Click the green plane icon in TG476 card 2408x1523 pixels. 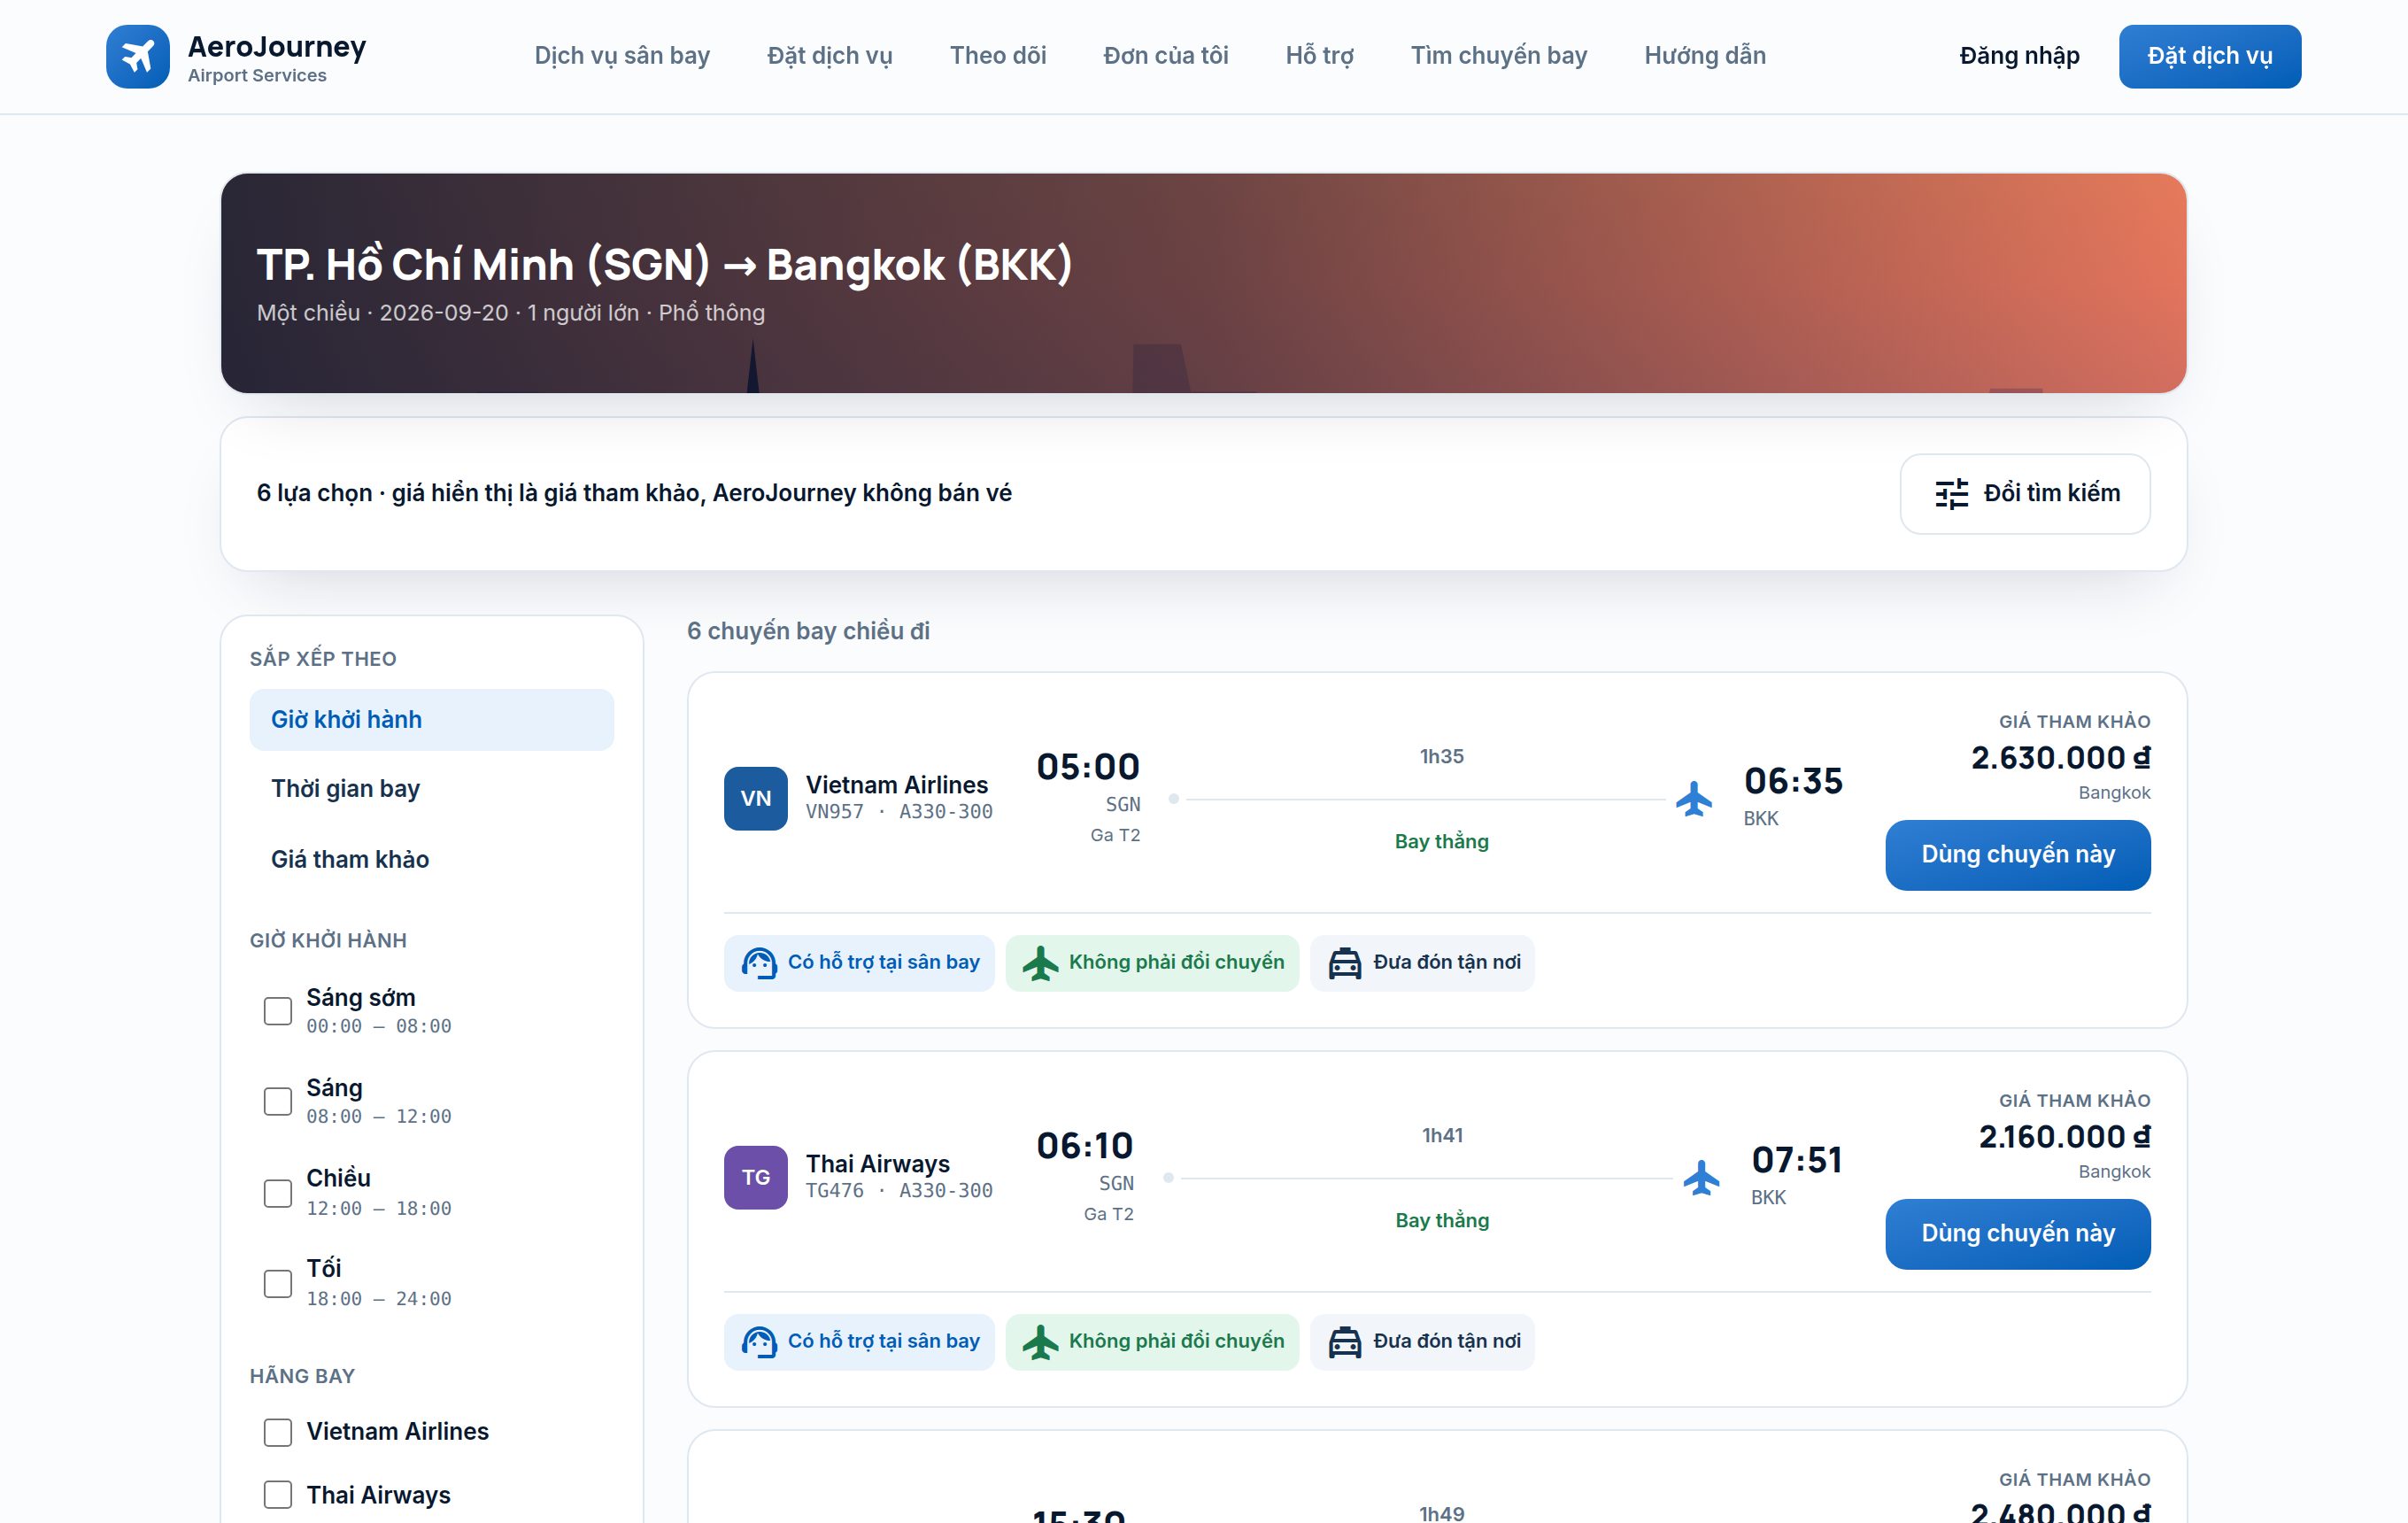1040,1342
